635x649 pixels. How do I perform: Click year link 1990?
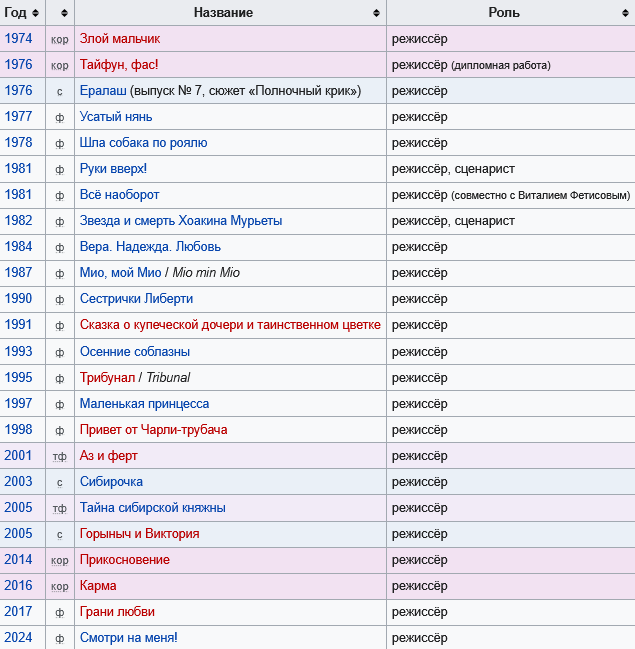[18, 299]
